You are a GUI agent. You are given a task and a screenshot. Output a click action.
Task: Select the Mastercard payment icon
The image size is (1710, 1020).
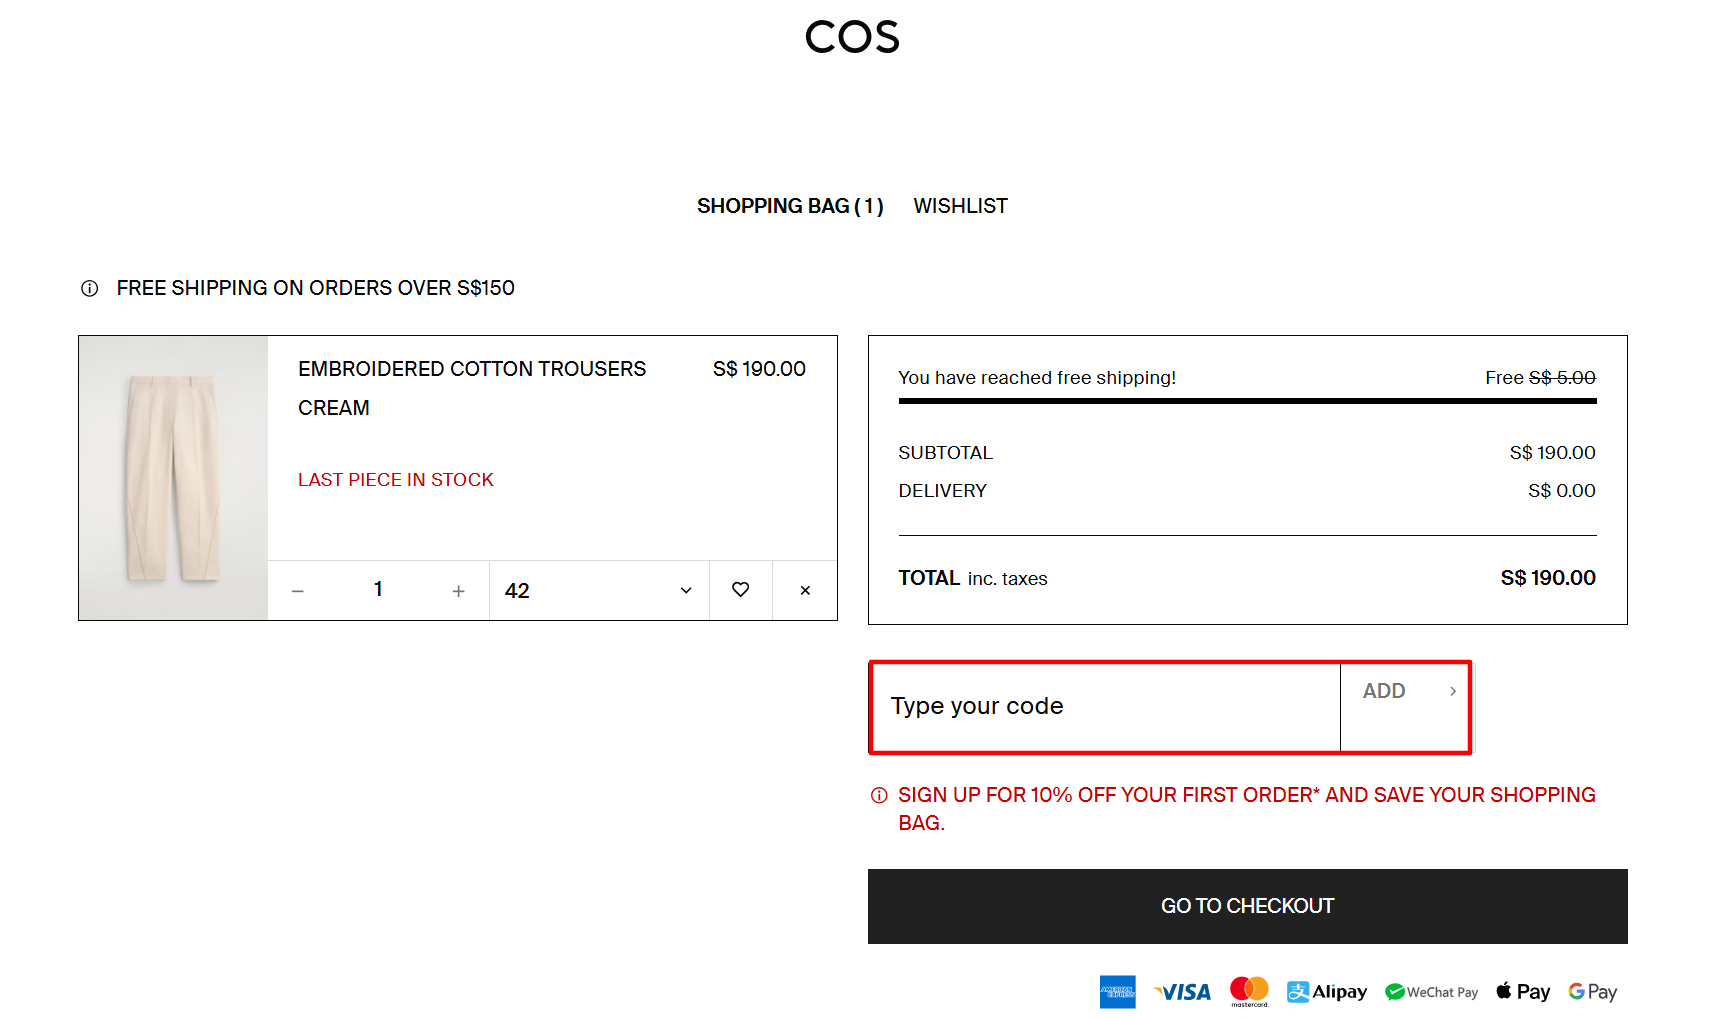pyautogui.click(x=1249, y=991)
